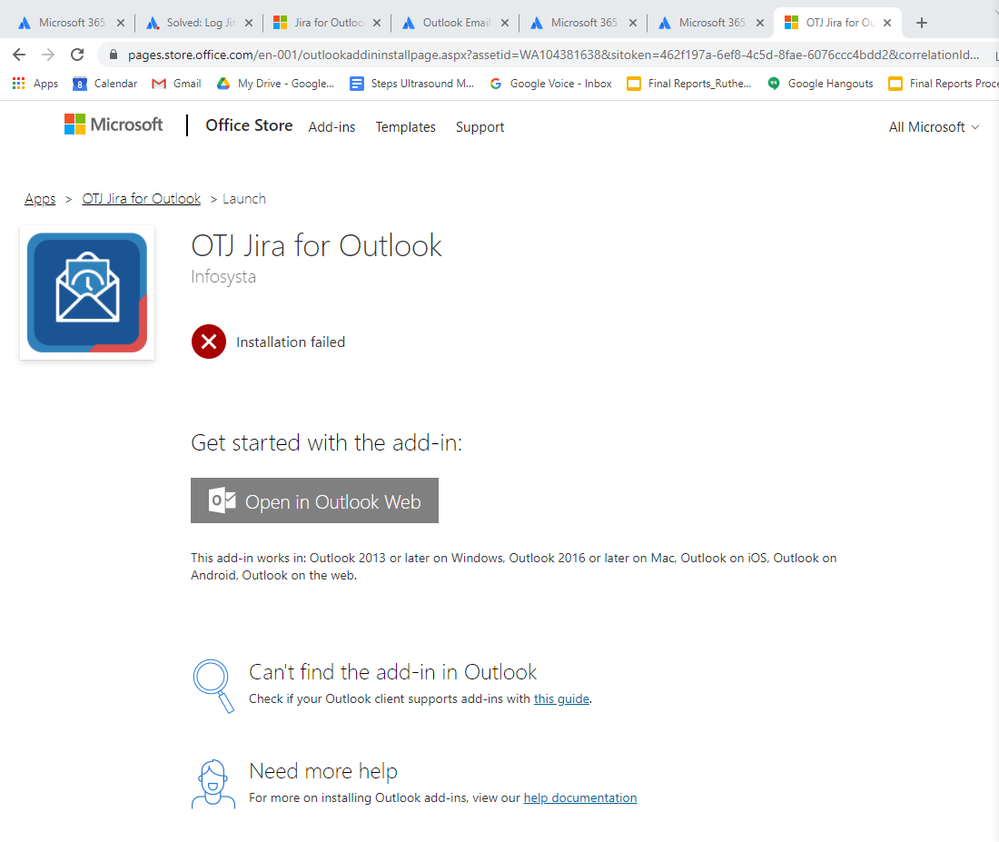Click the Microsoft logo
This screenshot has height=842, width=999.
point(113,124)
